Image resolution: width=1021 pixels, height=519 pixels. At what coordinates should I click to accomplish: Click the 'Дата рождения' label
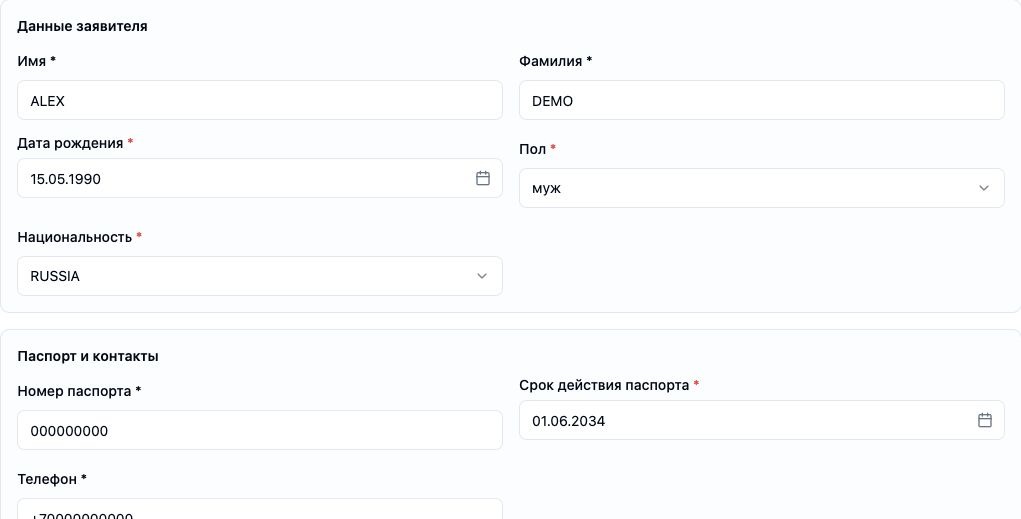tap(70, 143)
